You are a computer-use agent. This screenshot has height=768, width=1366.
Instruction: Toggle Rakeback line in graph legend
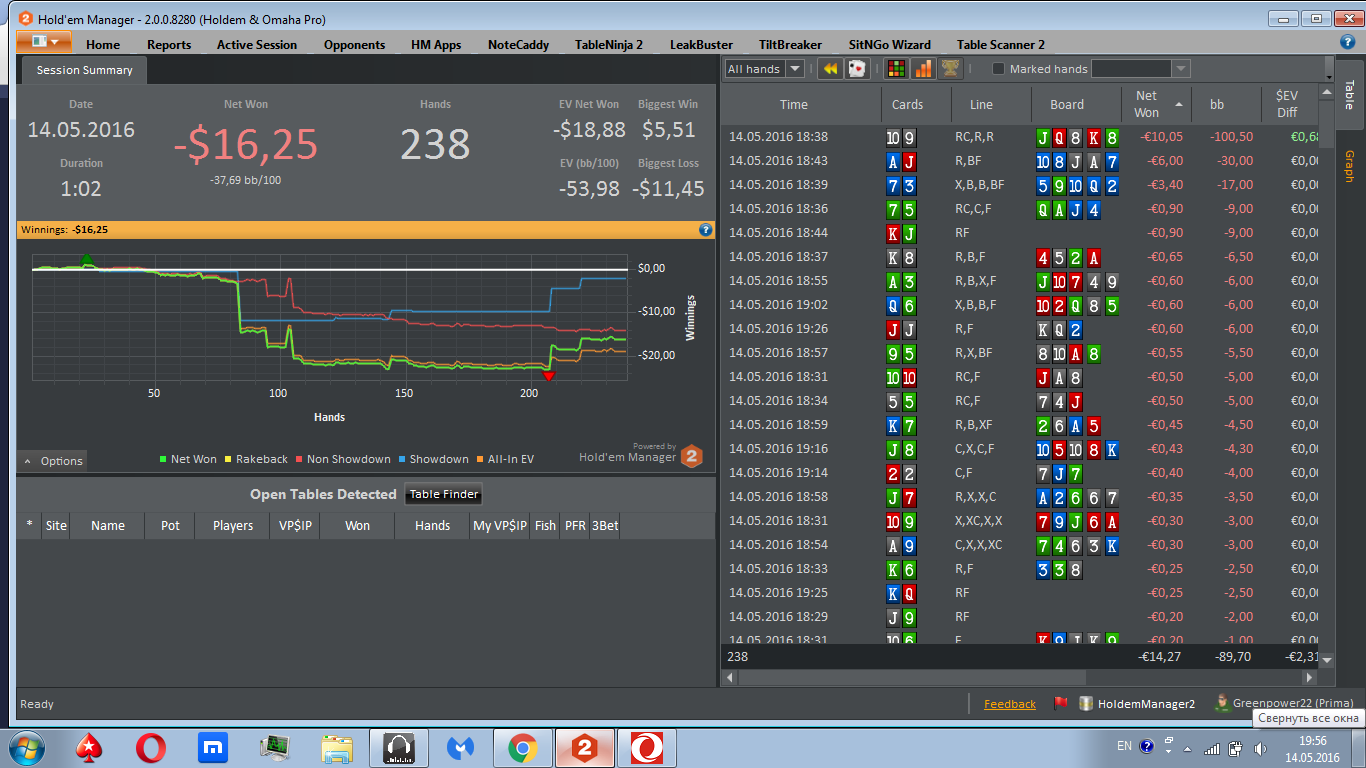[x=256, y=459]
